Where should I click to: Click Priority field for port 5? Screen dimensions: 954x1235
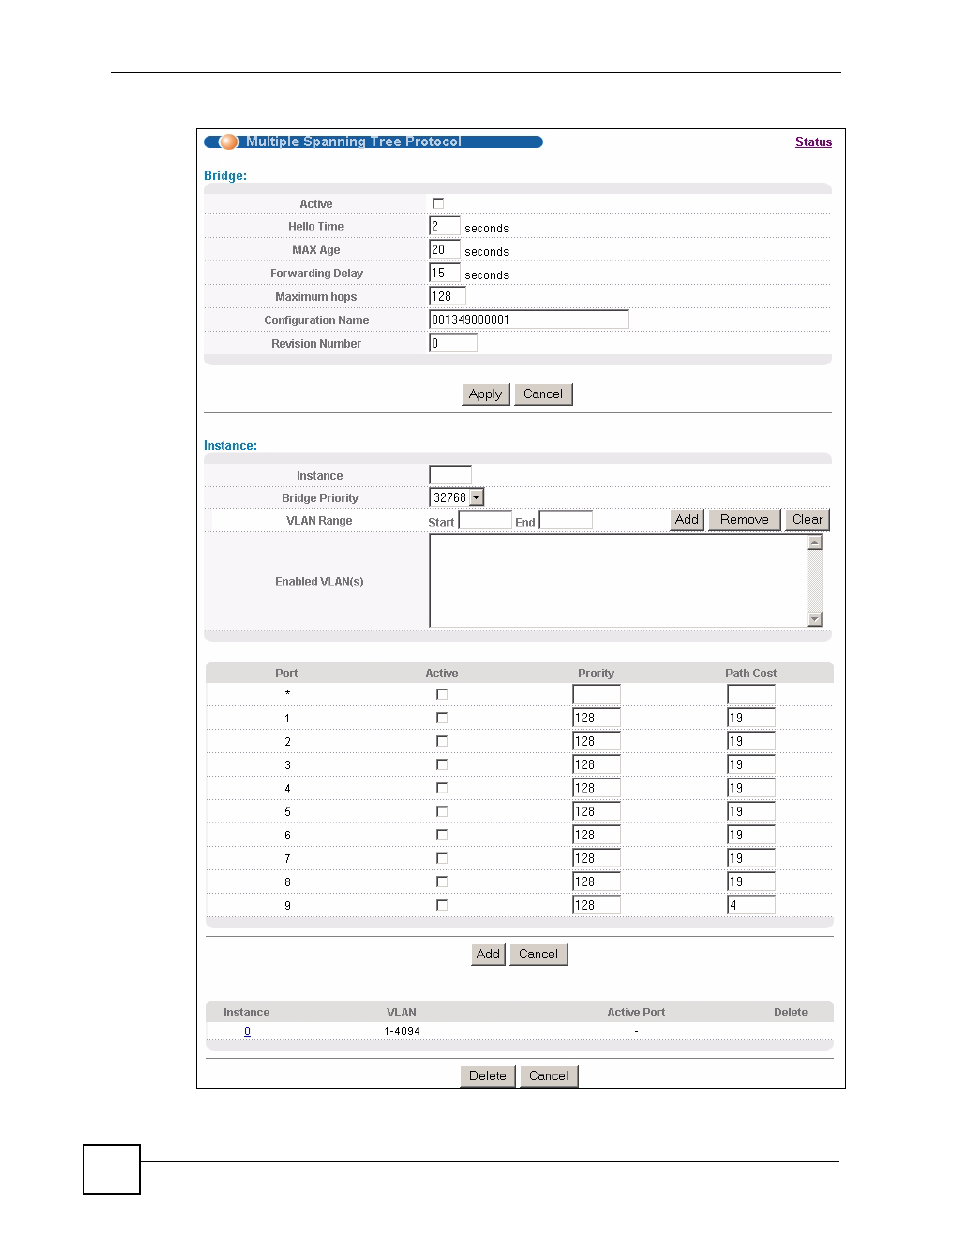coord(596,811)
